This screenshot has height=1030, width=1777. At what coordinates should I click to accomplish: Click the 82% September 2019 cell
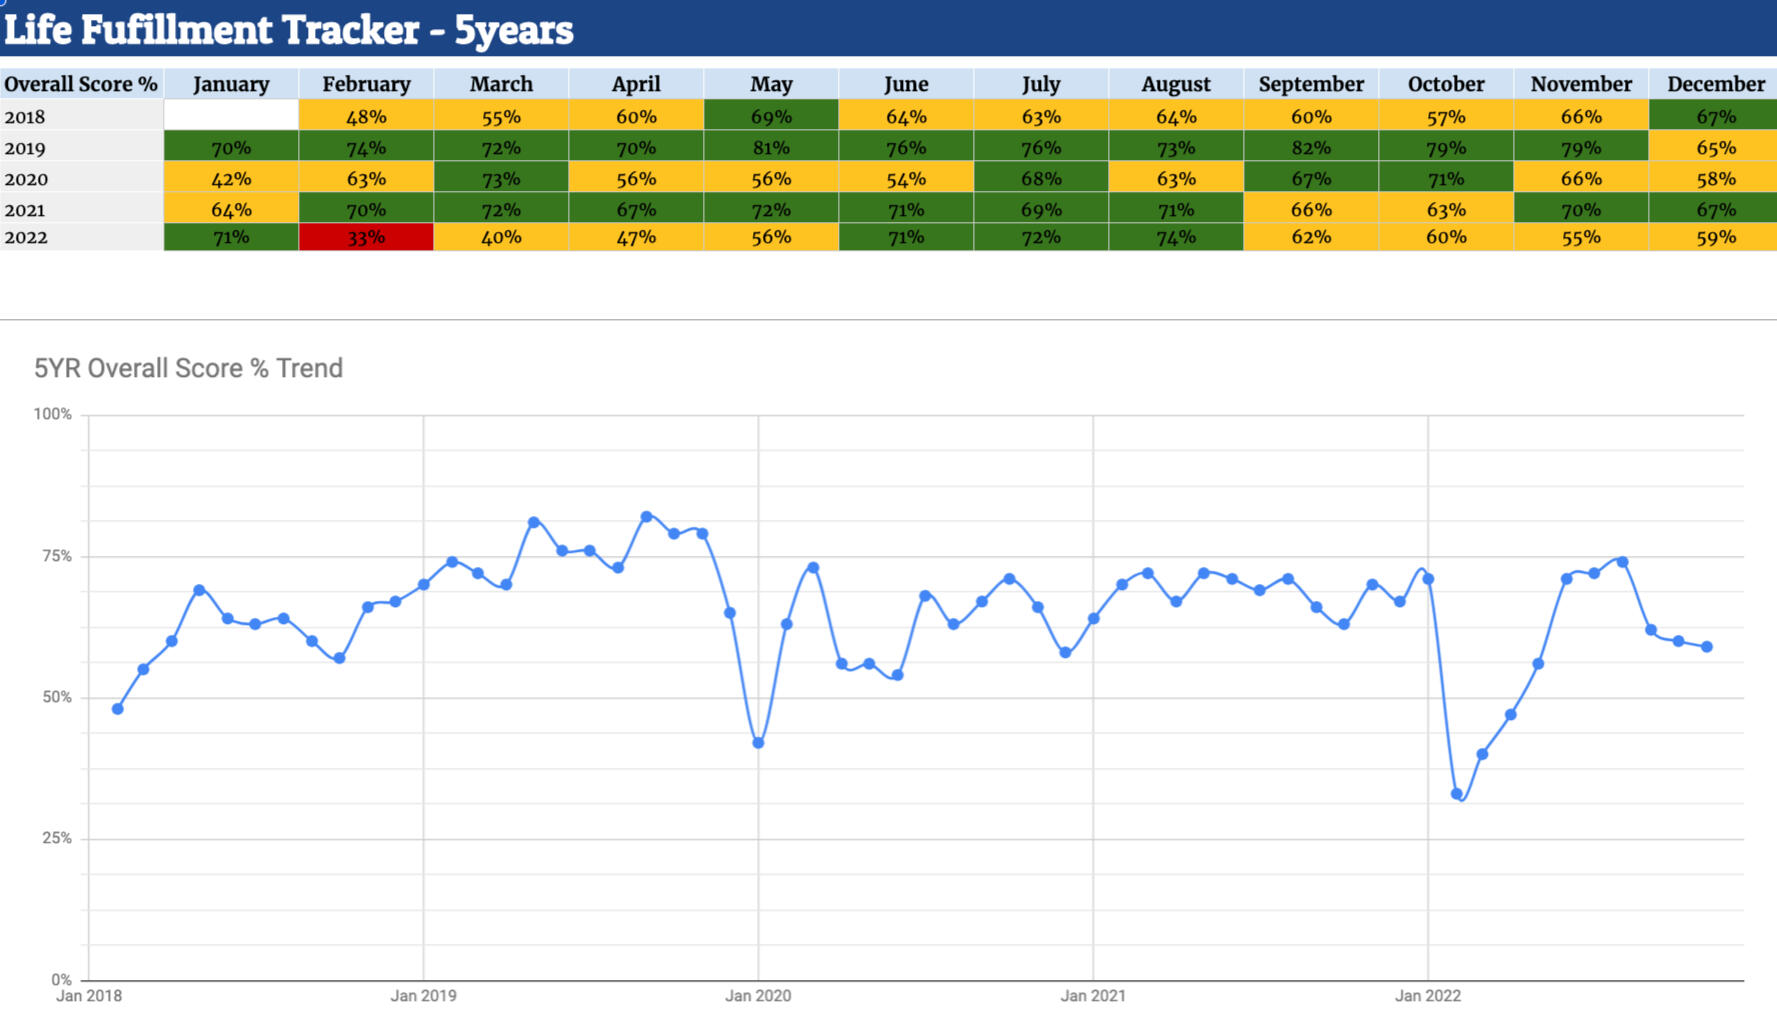(1311, 148)
